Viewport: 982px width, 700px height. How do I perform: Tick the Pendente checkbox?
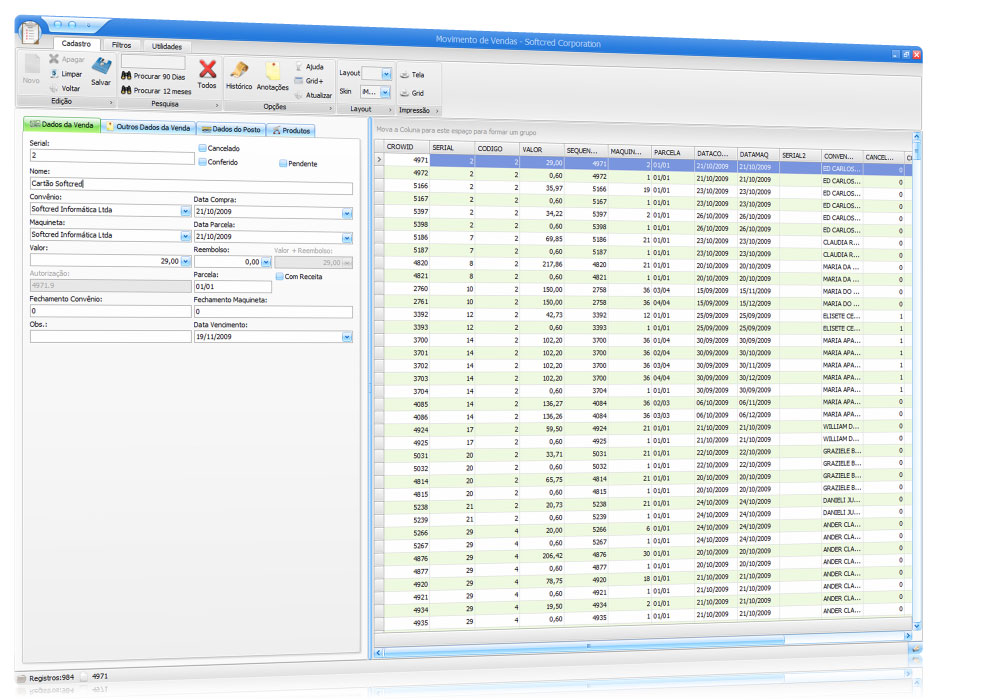pyautogui.click(x=283, y=163)
